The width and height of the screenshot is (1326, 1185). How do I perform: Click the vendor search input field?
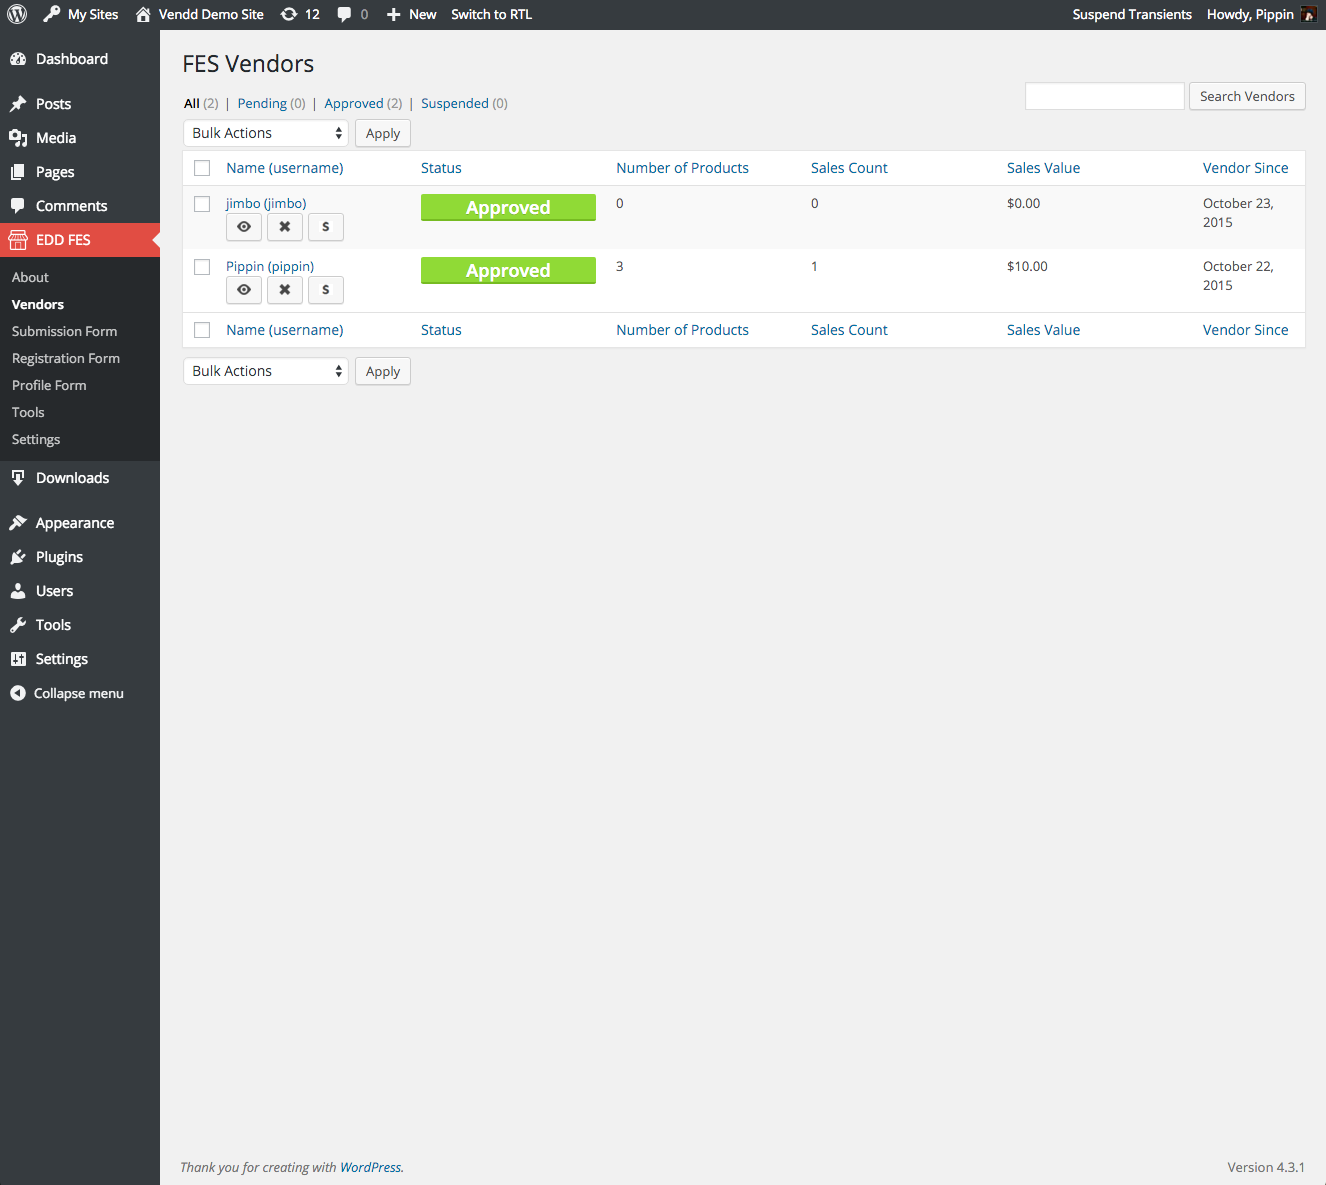1104,96
